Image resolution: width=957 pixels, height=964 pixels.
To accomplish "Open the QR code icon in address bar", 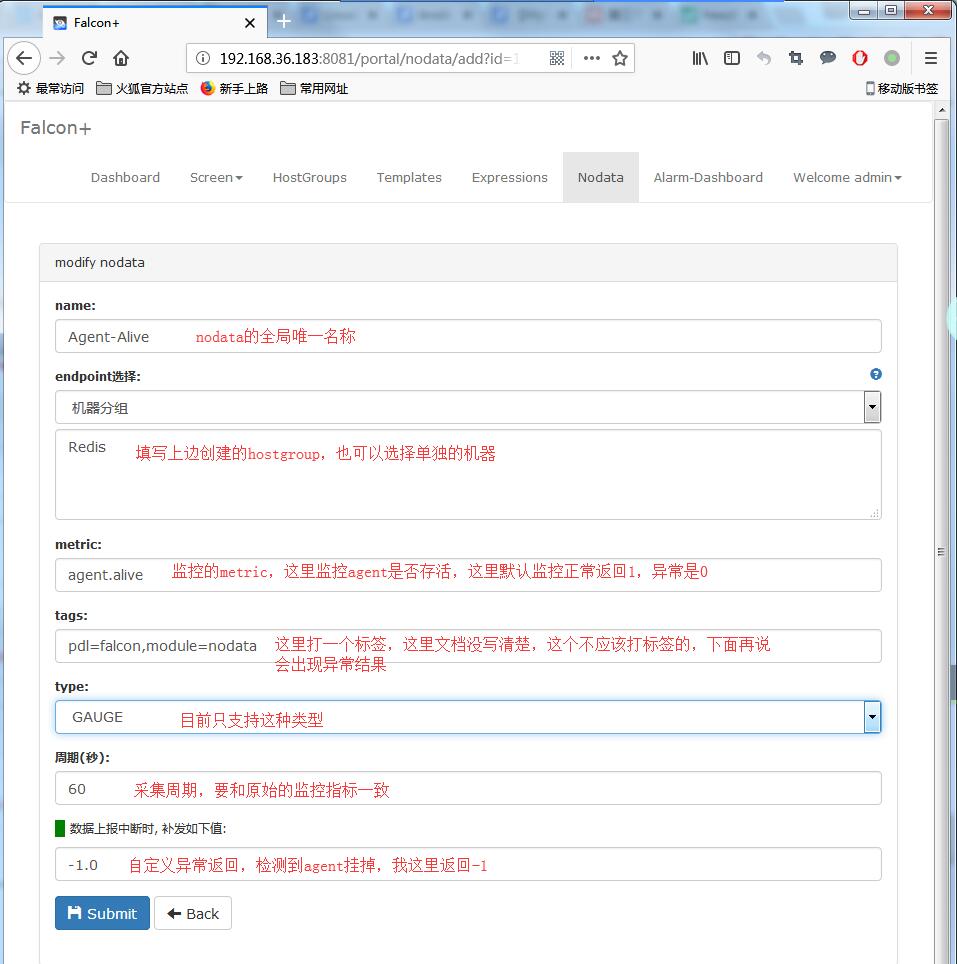I will pyautogui.click(x=557, y=58).
